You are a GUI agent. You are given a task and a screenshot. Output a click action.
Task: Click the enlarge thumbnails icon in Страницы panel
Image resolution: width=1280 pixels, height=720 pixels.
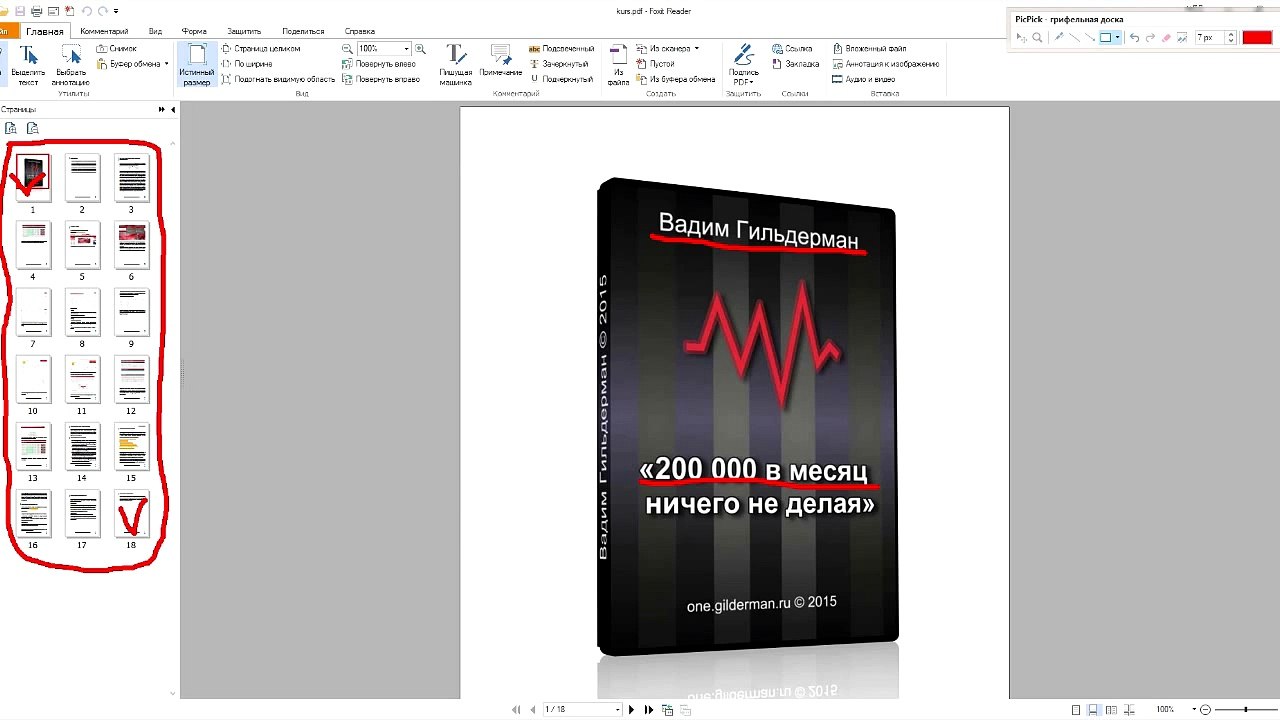[10, 128]
